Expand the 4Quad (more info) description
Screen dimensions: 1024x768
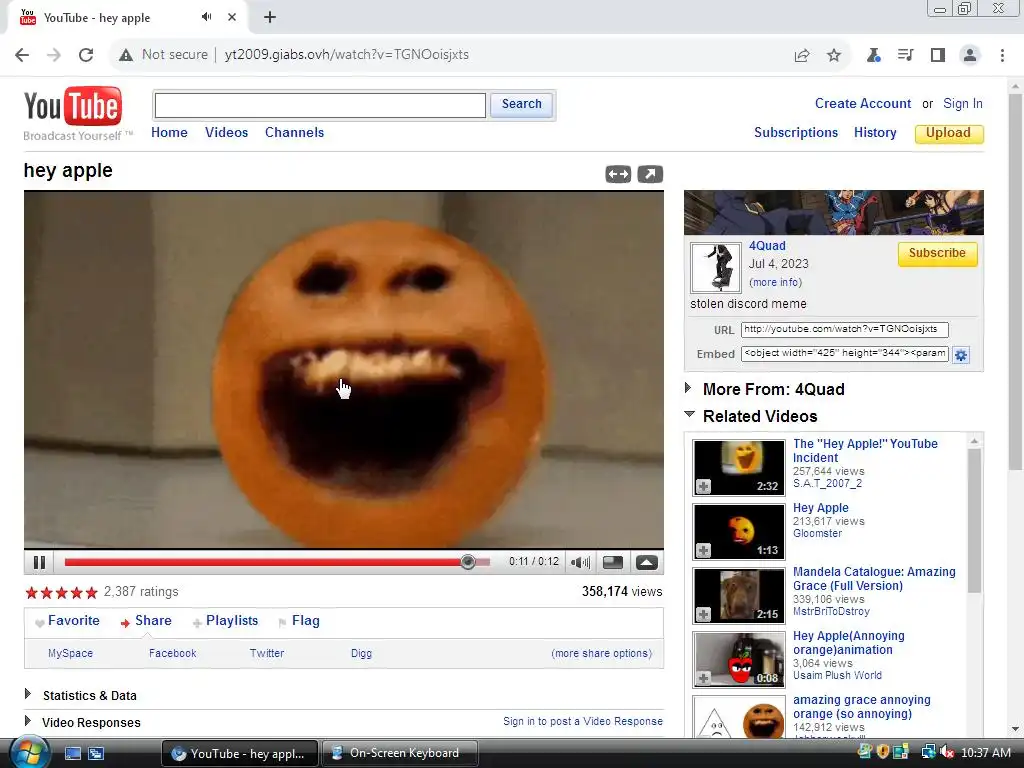[x=775, y=282]
